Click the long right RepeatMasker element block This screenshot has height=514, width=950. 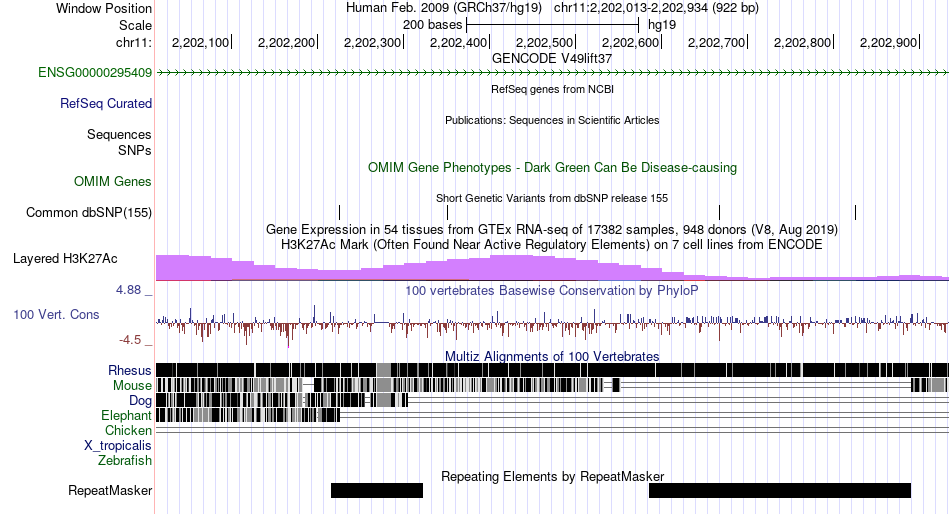tap(780, 490)
